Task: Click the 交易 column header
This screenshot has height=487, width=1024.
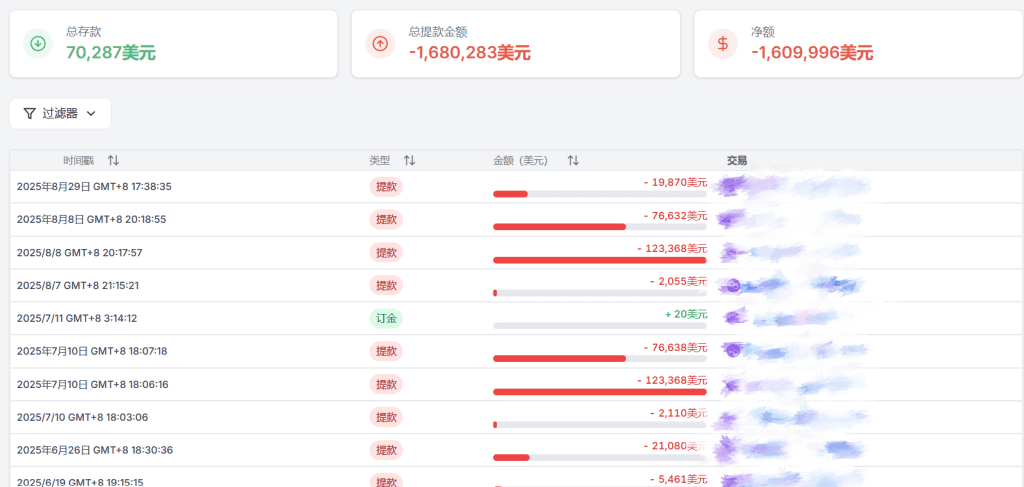Action: (737, 161)
